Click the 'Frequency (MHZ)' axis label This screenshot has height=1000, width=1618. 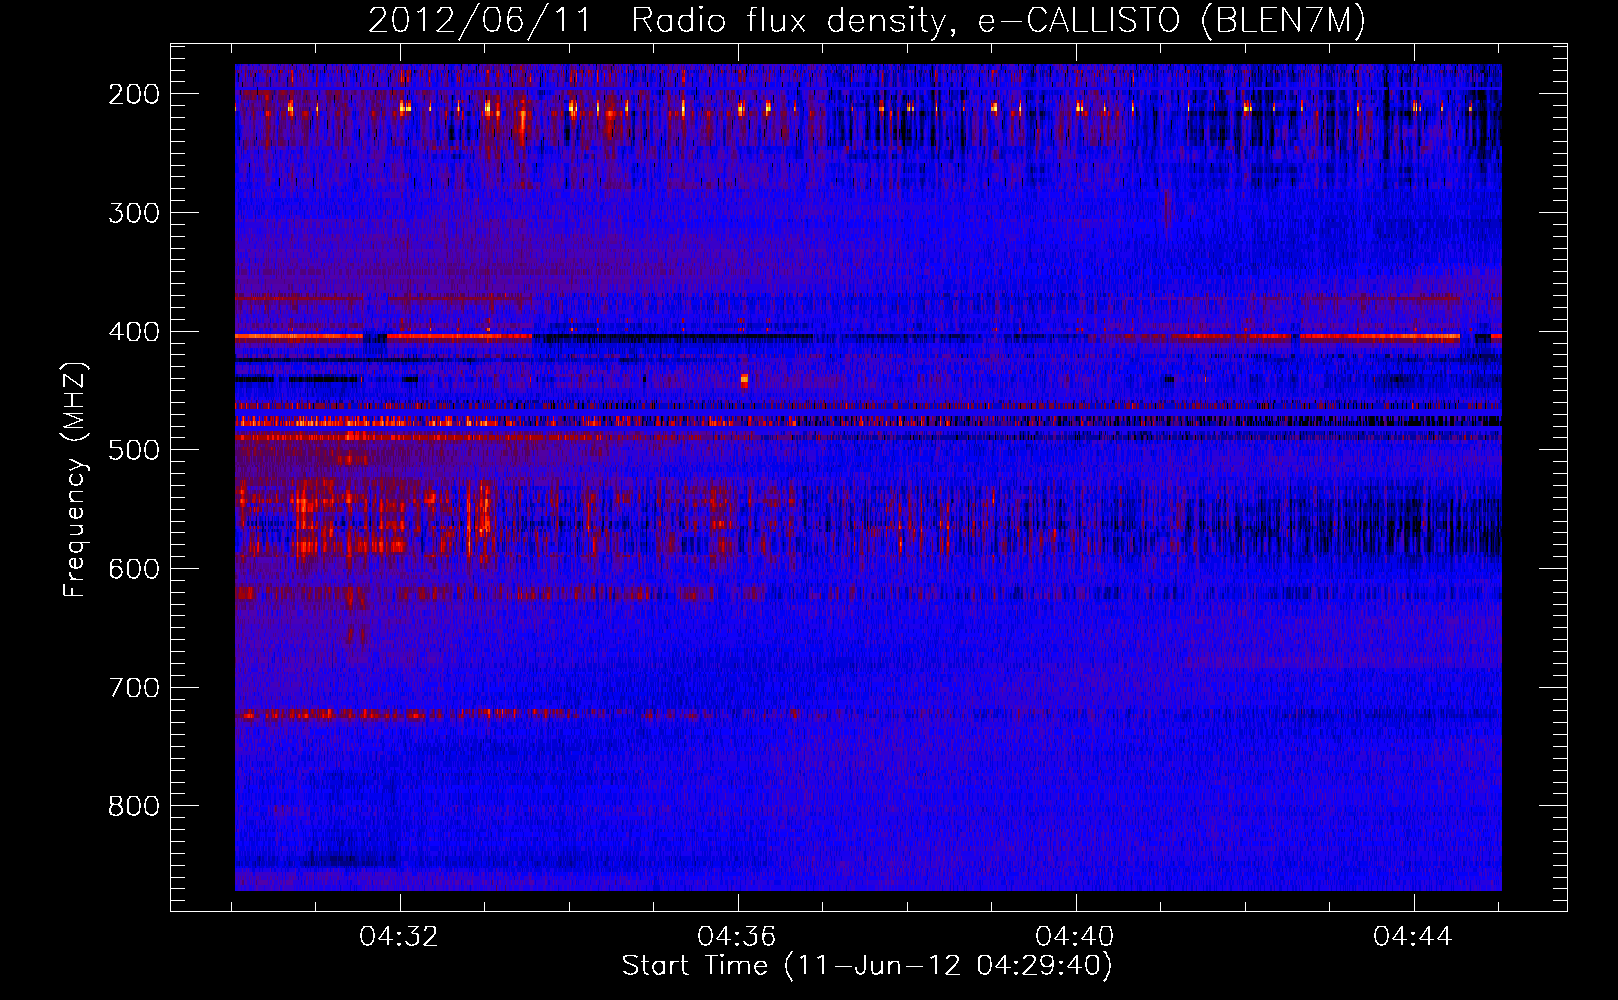click(75, 479)
